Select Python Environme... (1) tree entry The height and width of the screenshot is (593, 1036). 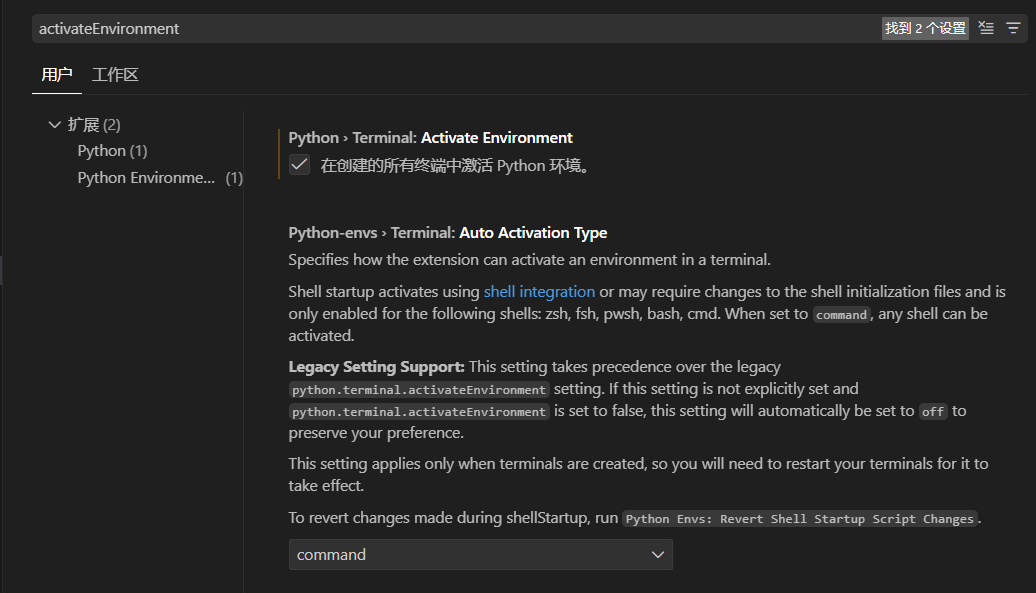pyautogui.click(x=160, y=178)
